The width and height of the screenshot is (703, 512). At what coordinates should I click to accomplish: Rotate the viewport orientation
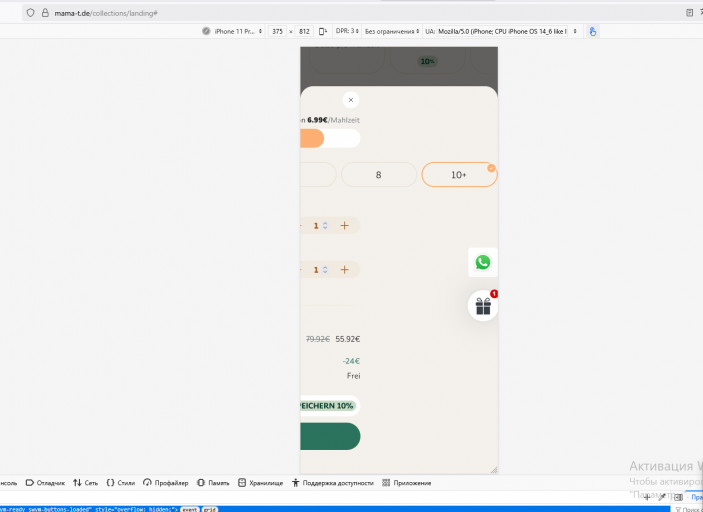point(322,31)
